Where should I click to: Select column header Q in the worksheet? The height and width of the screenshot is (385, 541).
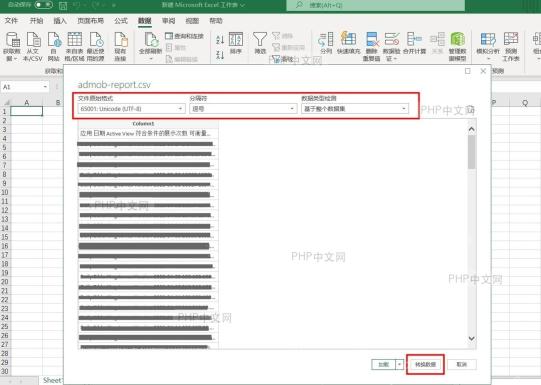(525, 102)
